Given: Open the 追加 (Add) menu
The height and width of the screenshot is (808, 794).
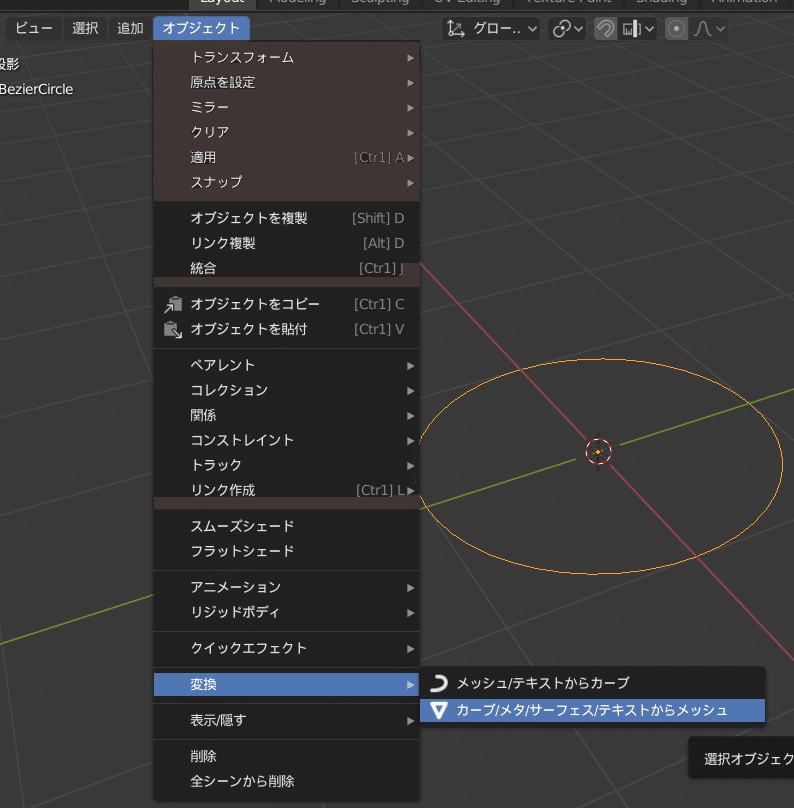Looking at the screenshot, I should coord(130,28).
